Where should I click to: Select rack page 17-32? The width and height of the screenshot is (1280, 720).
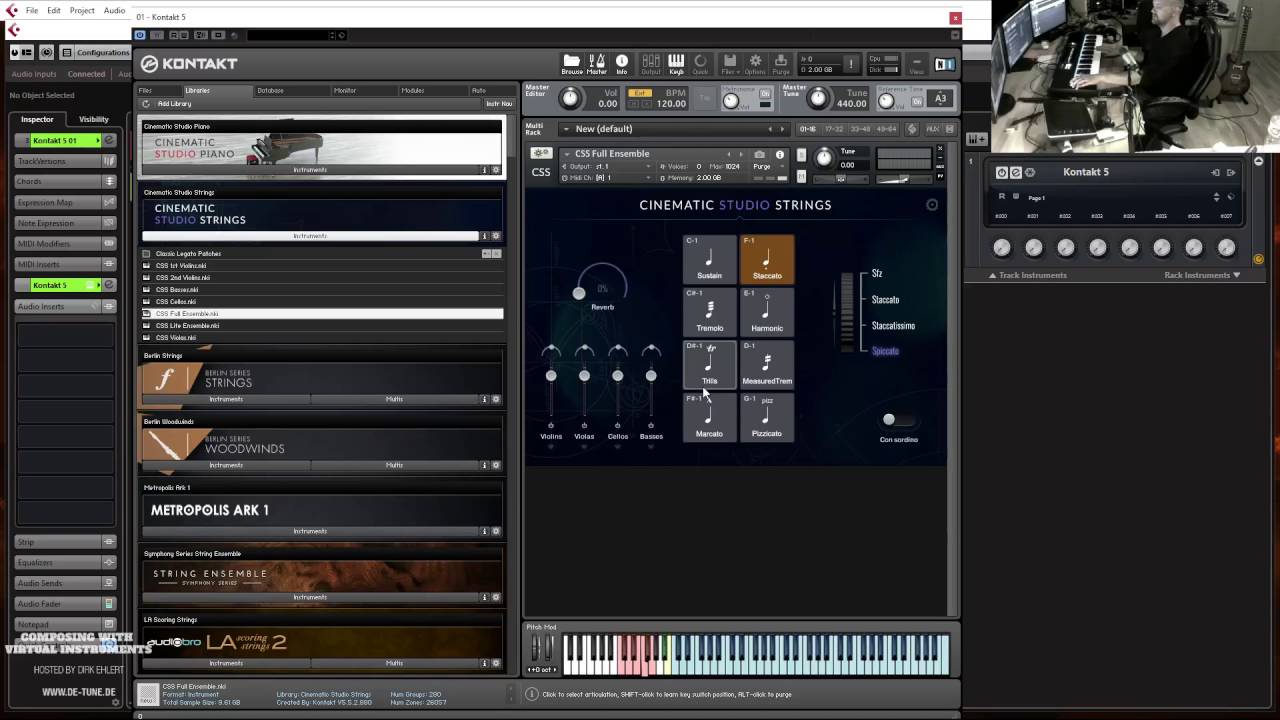point(834,129)
